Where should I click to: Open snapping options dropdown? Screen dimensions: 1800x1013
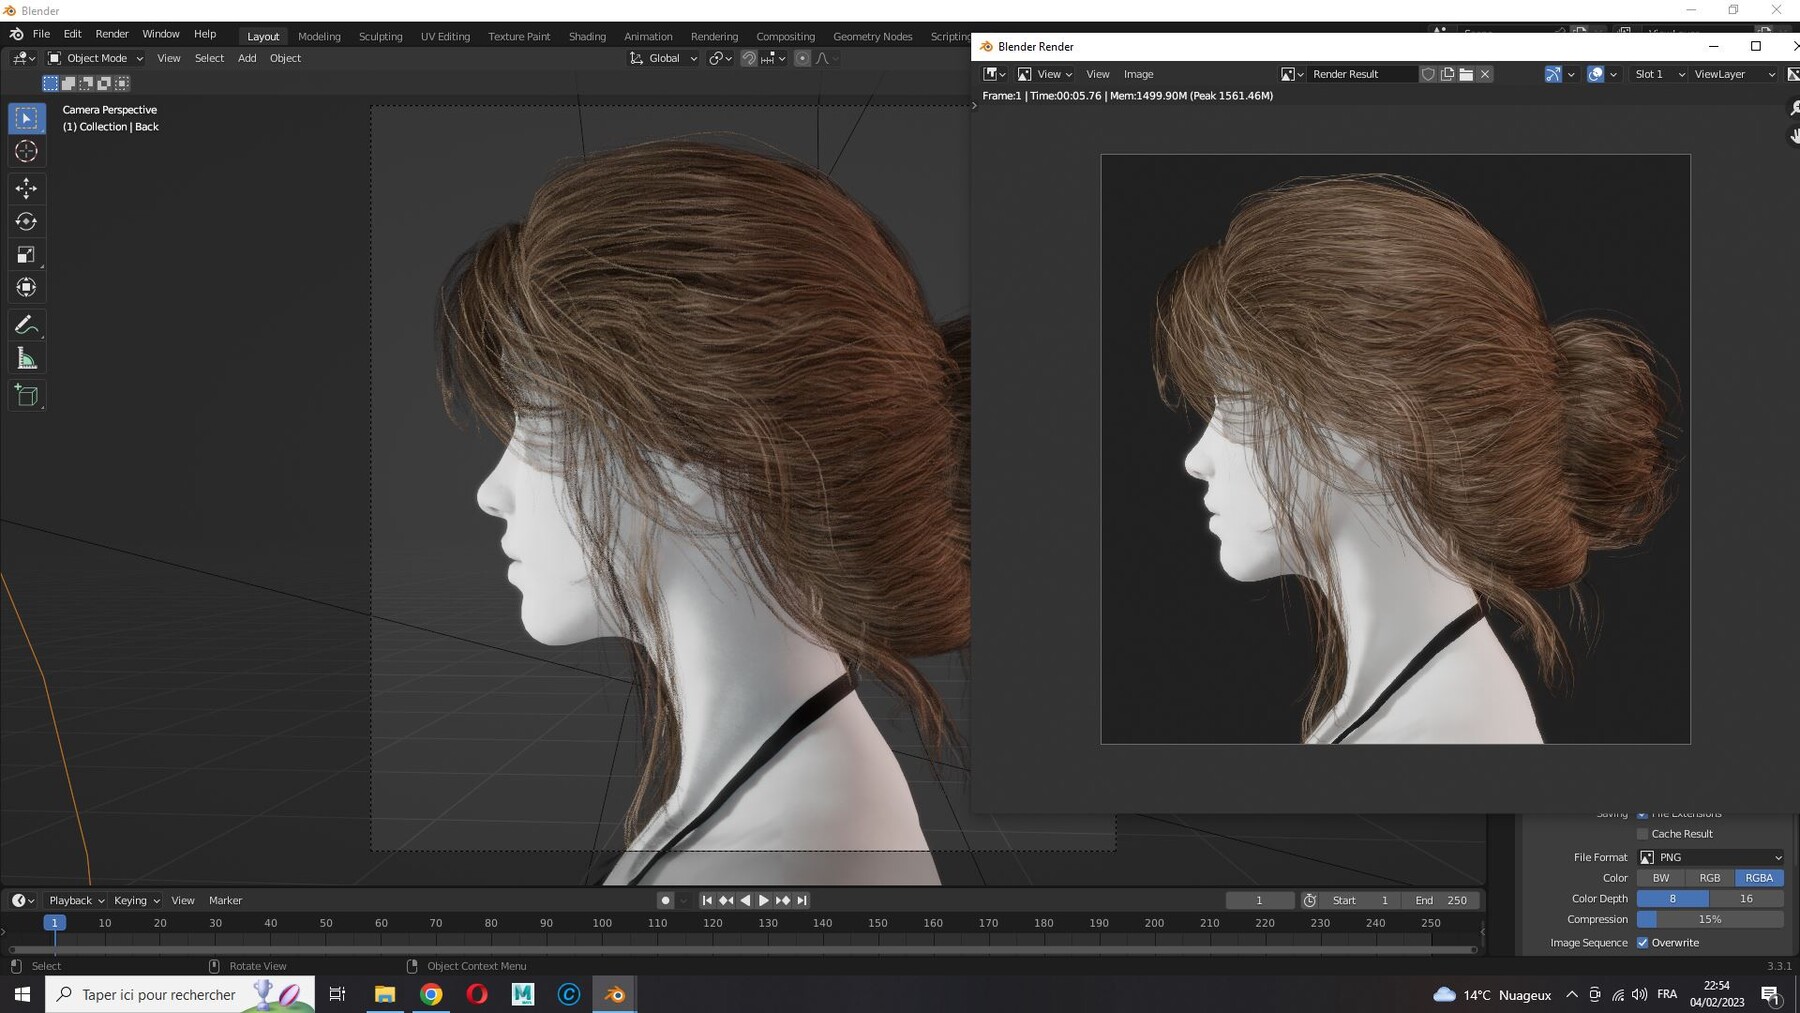click(x=773, y=58)
